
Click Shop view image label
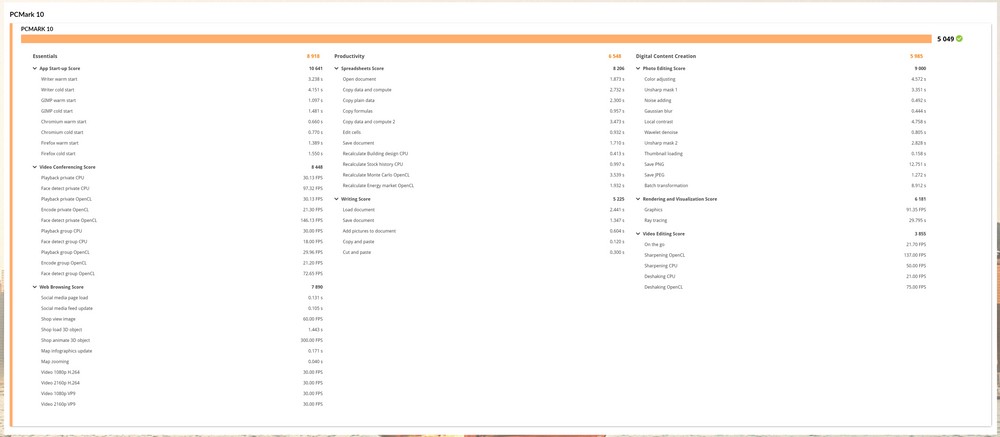(58, 319)
